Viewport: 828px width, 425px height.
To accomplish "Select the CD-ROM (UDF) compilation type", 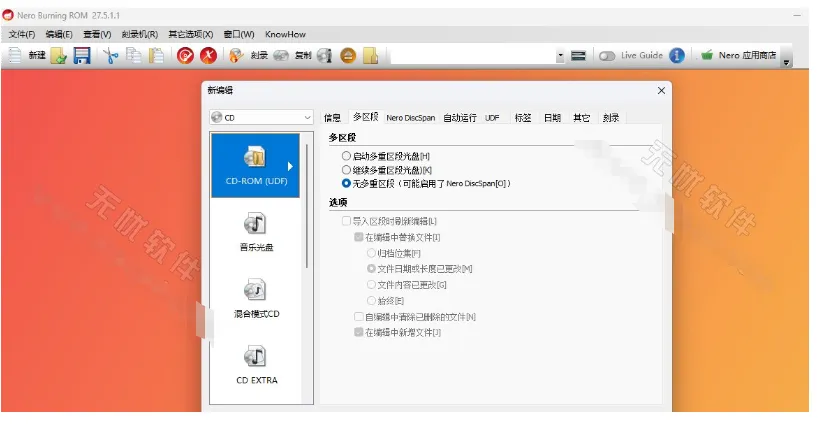I will (256, 166).
